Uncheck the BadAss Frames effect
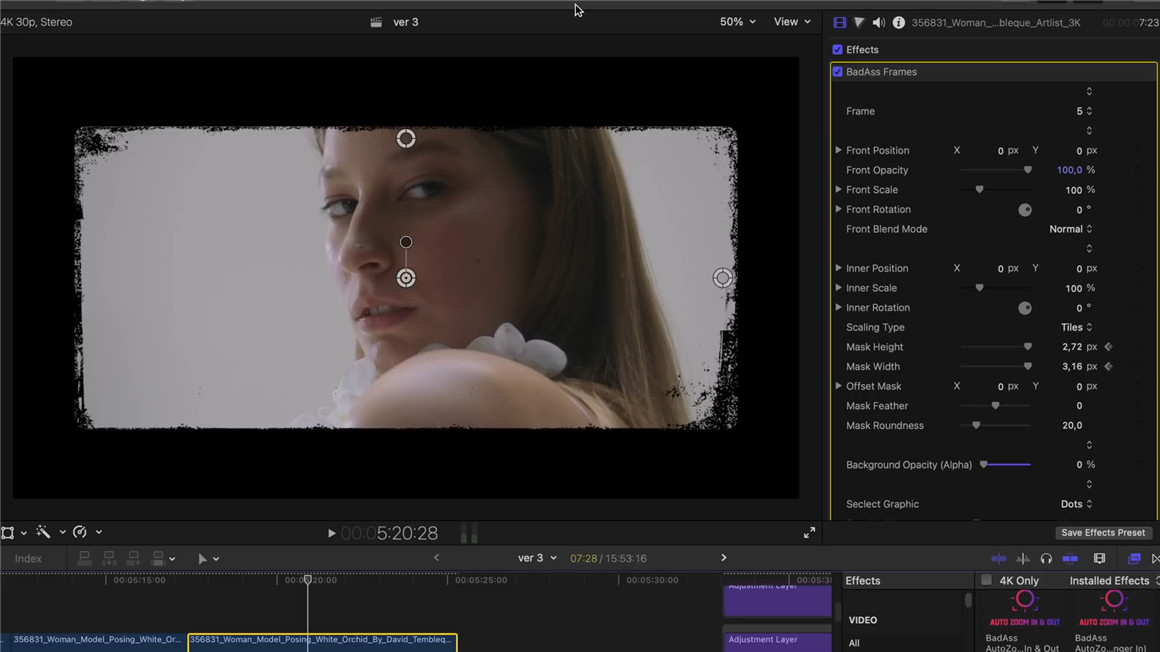The width and height of the screenshot is (1160, 652). coord(838,72)
